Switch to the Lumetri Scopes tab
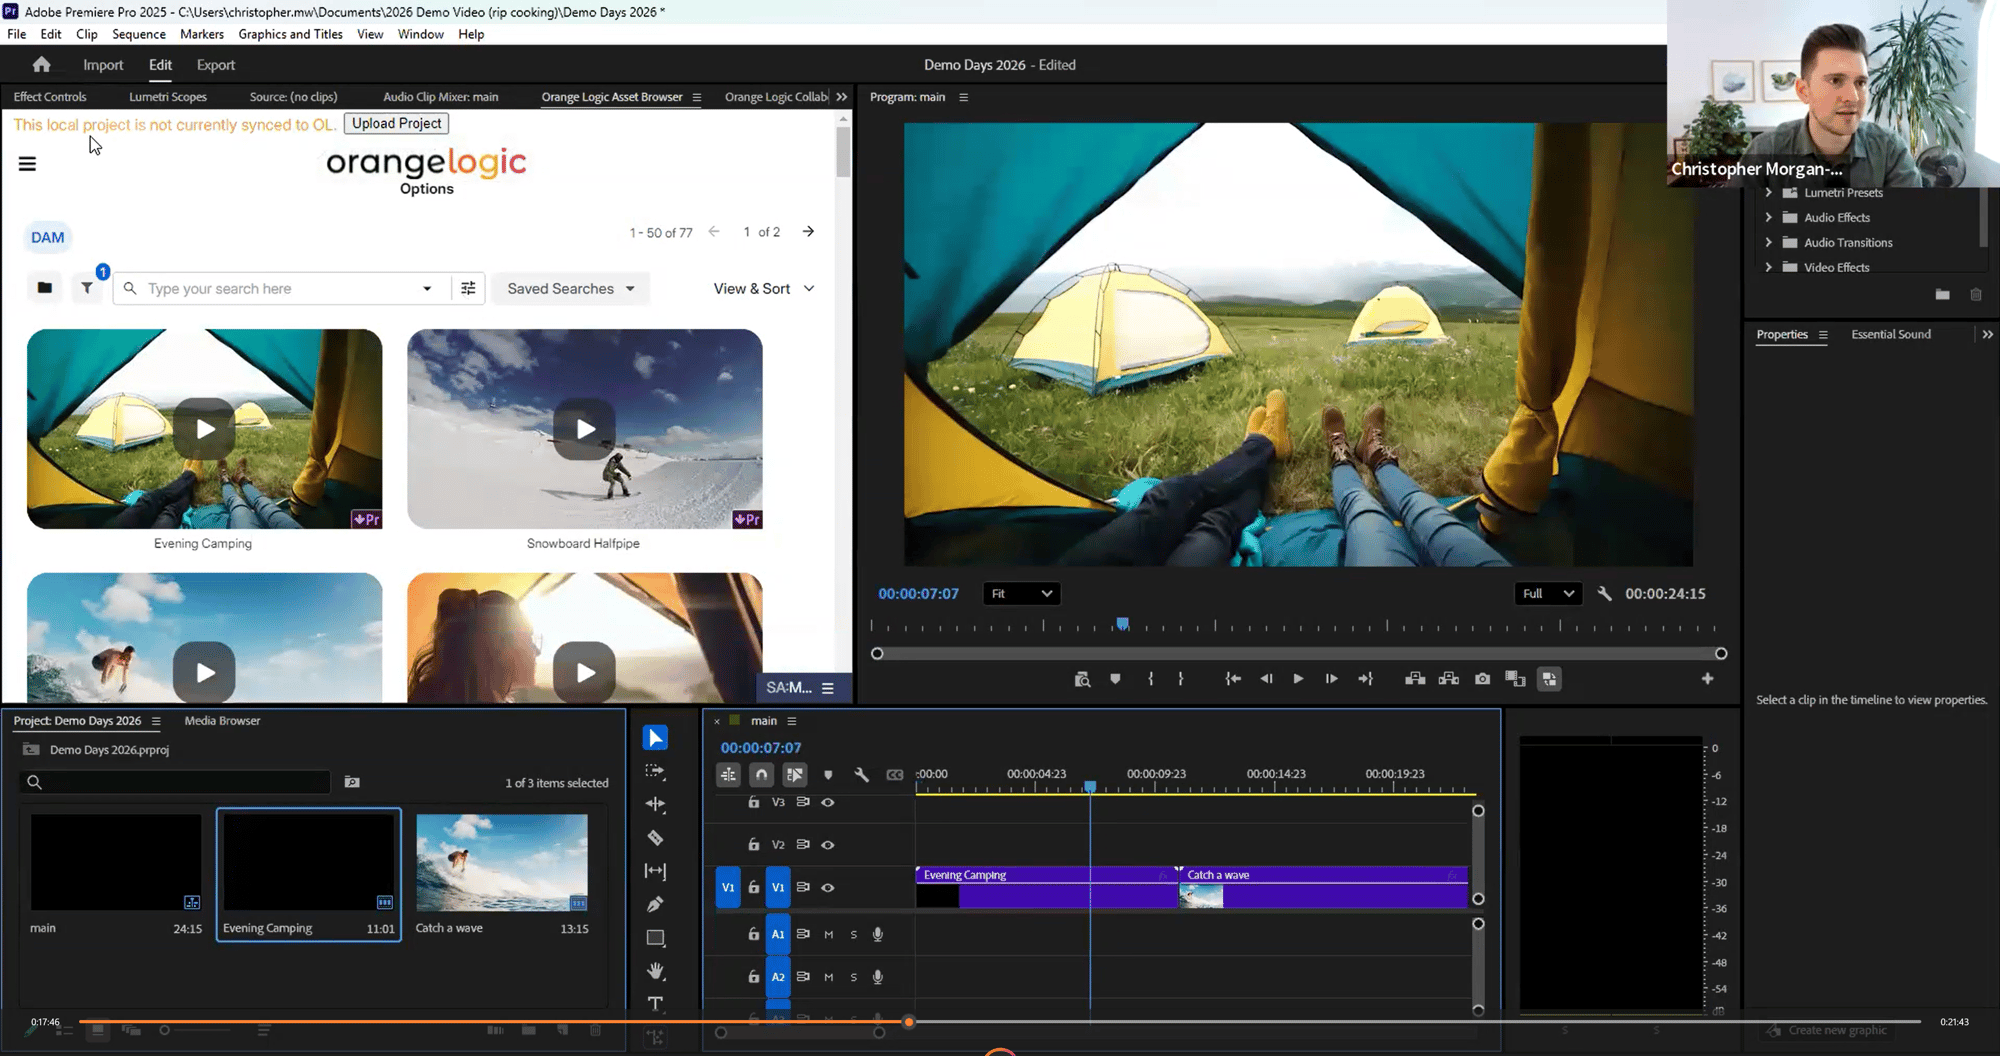The image size is (2000, 1056). click(x=168, y=97)
